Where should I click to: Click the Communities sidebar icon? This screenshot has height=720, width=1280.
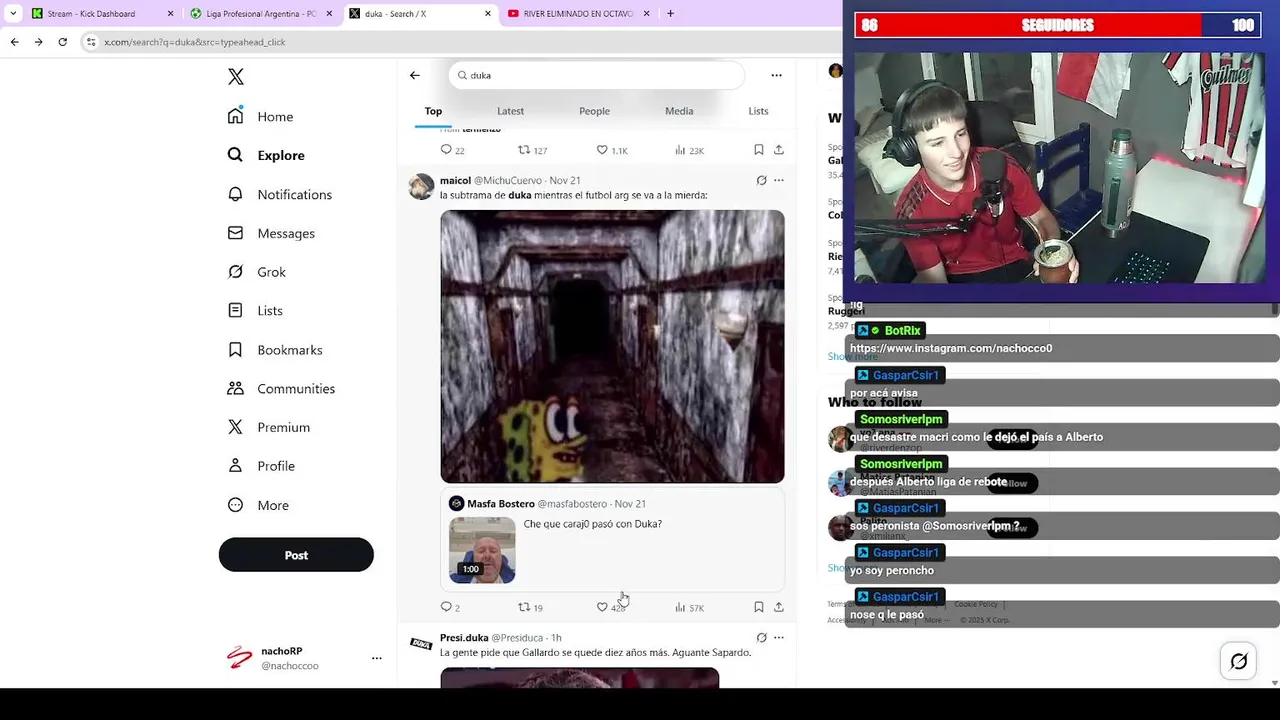(x=235, y=388)
